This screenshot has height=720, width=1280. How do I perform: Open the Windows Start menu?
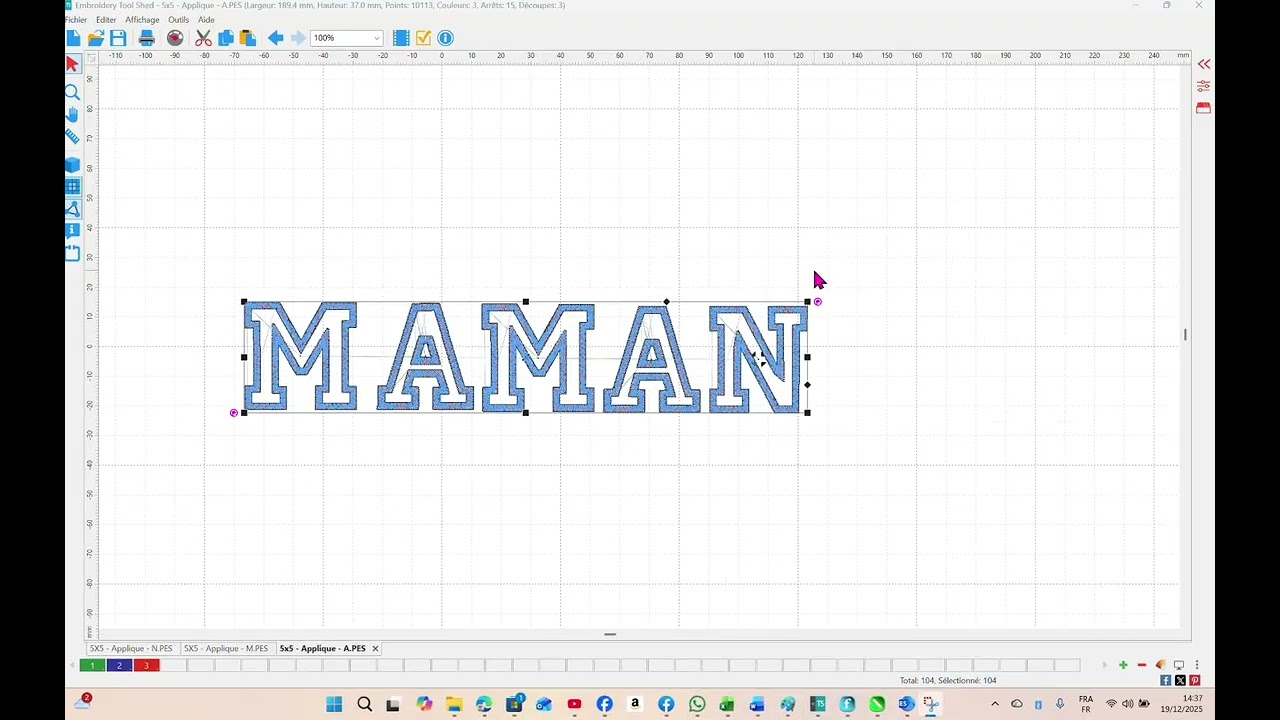pyautogui.click(x=334, y=704)
